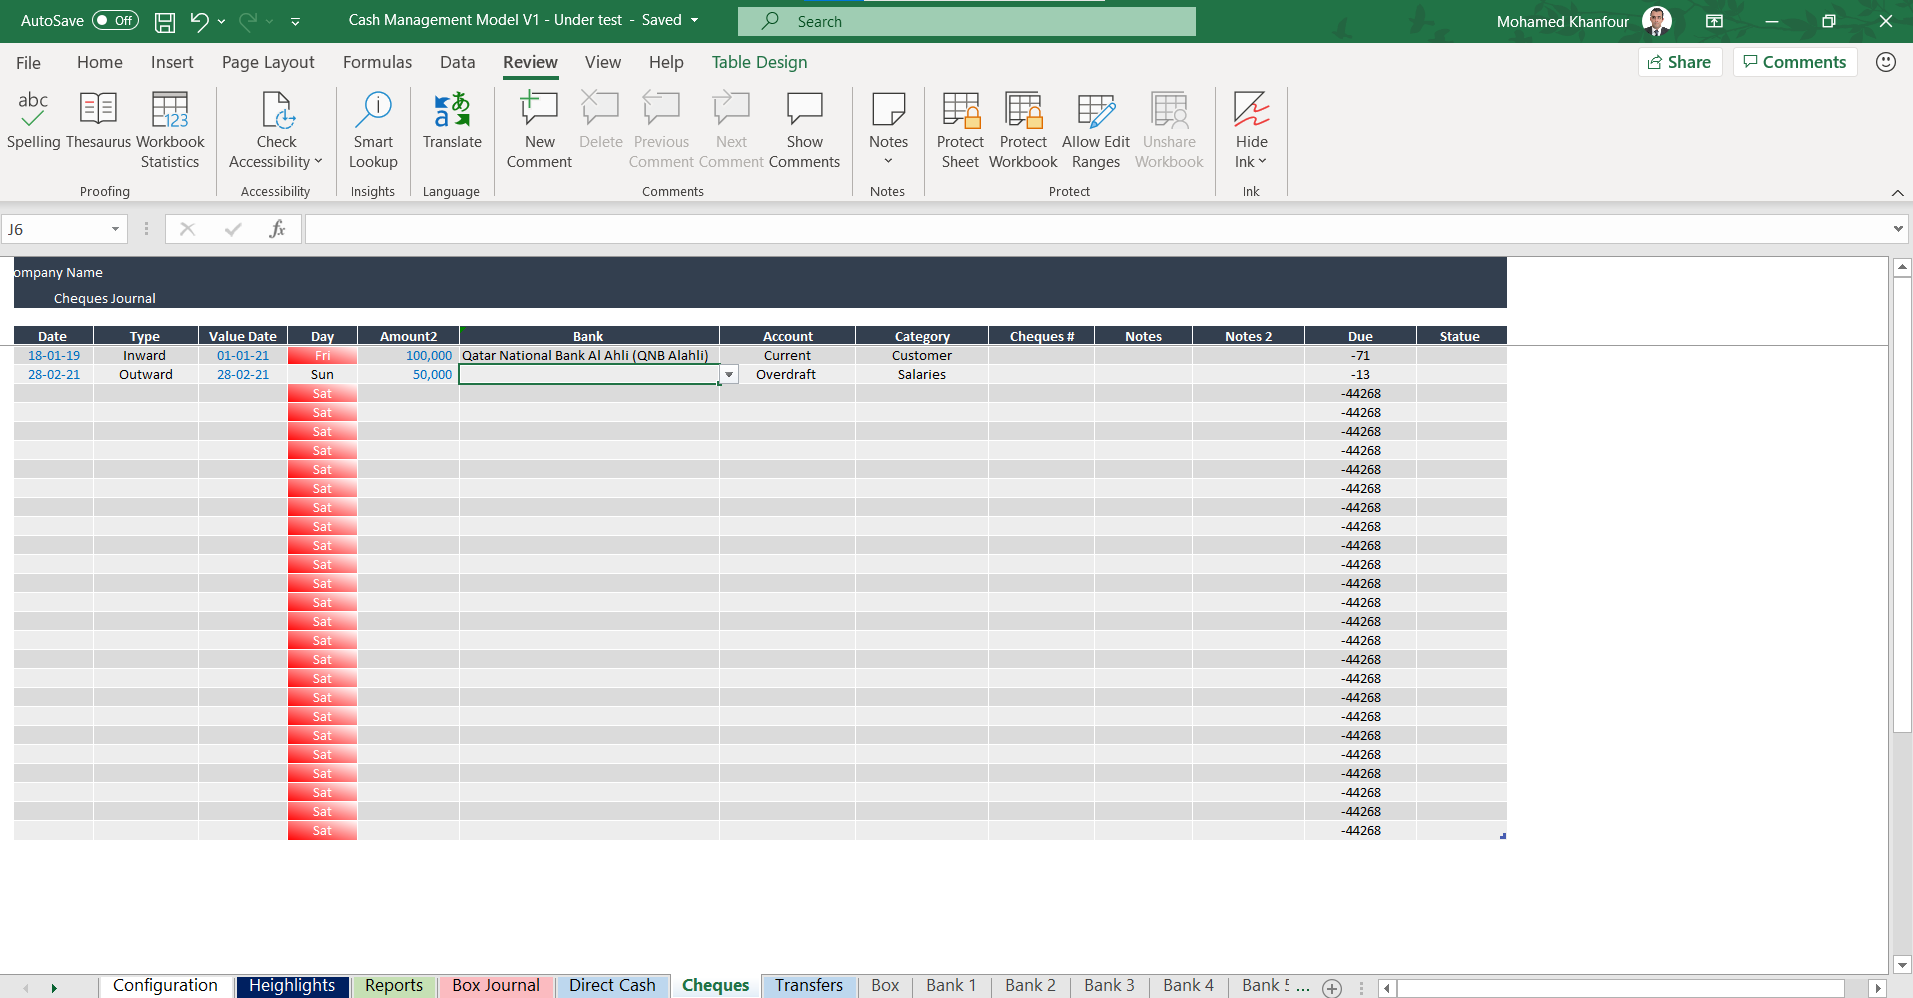Open the Reports sheet tab
Screen dimensions: 1913x998
pyautogui.click(x=394, y=986)
